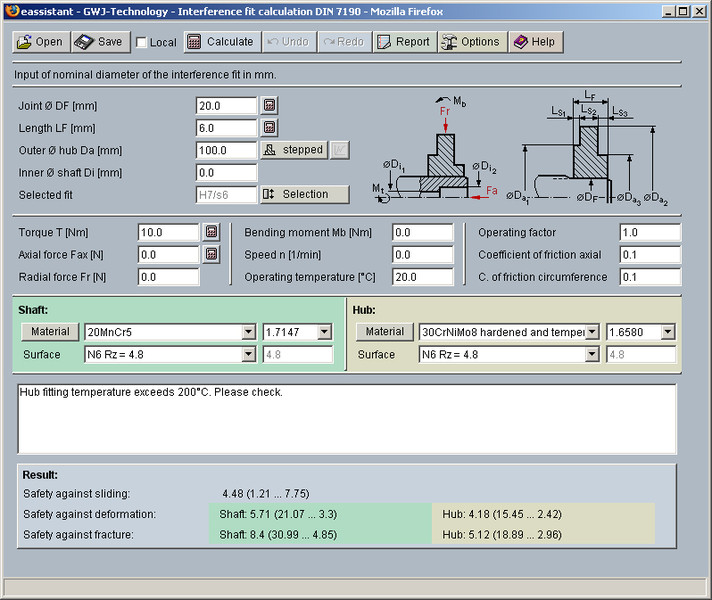The height and width of the screenshot is (600, 712).
Task: Click the Outer Ø hub Da field
Action: (227, 150)
